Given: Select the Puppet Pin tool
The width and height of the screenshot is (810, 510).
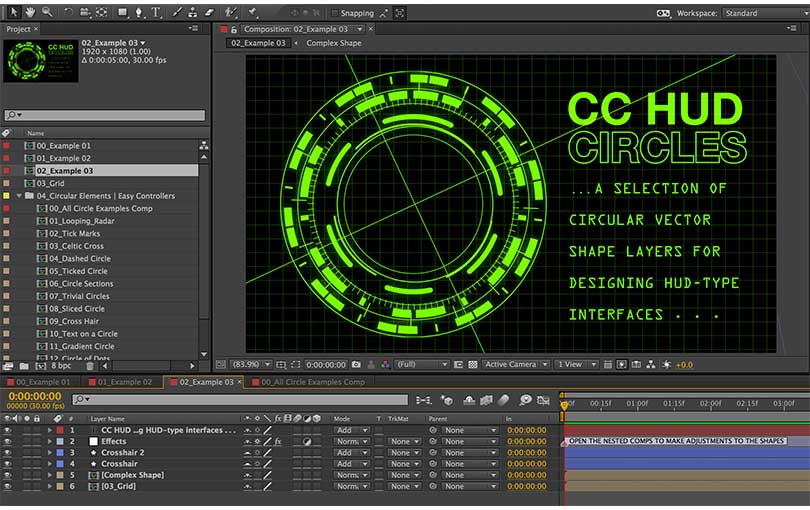Looking at the screenshot, I should (253, 12).
